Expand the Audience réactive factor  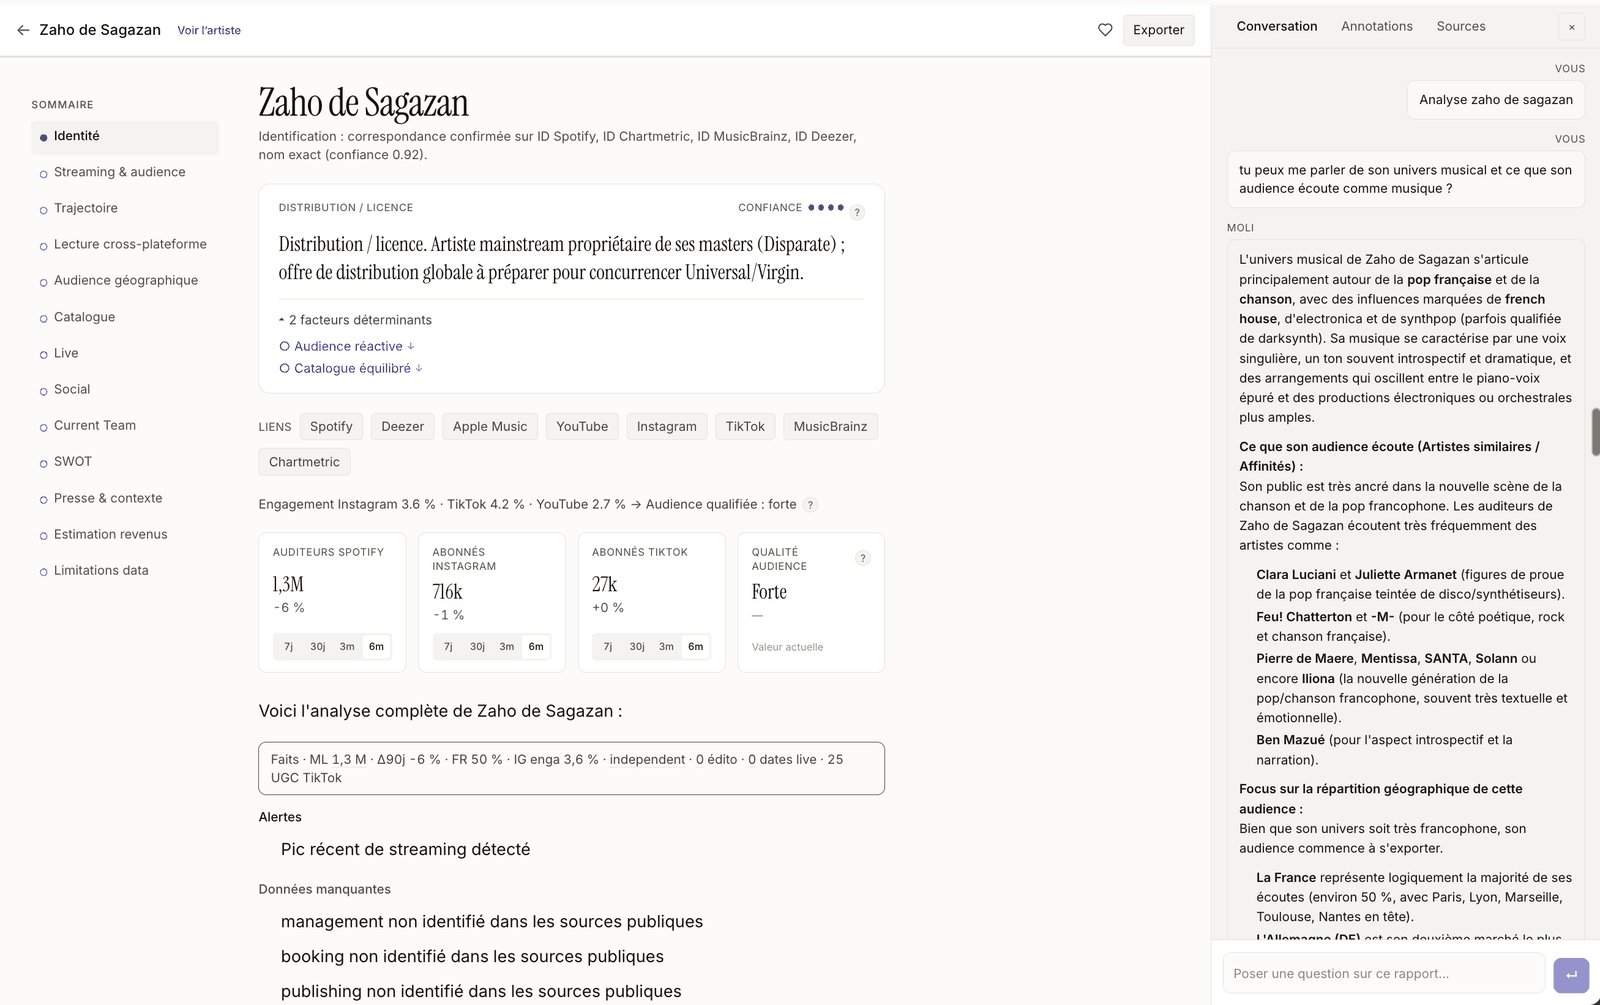[x=347, y=346]
